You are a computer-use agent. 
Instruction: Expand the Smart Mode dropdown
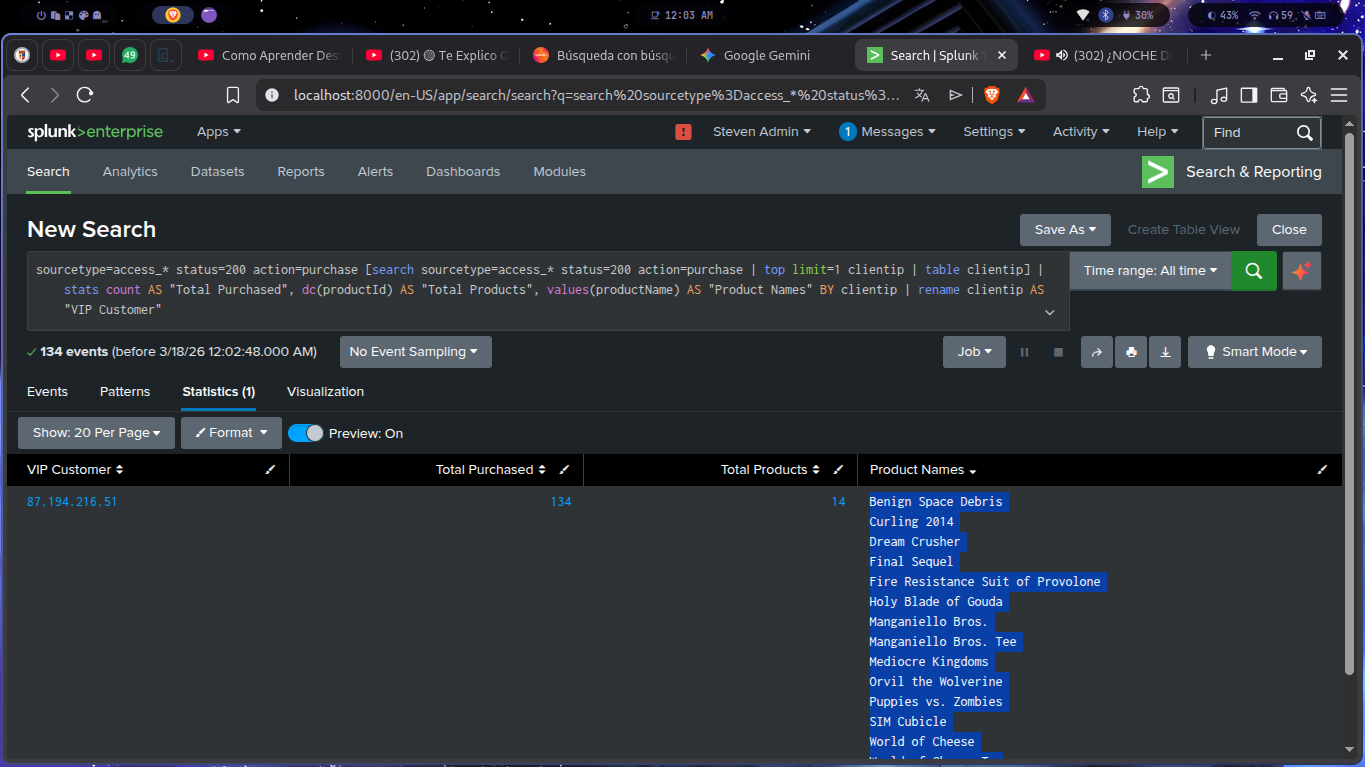tap(1255, 352)
